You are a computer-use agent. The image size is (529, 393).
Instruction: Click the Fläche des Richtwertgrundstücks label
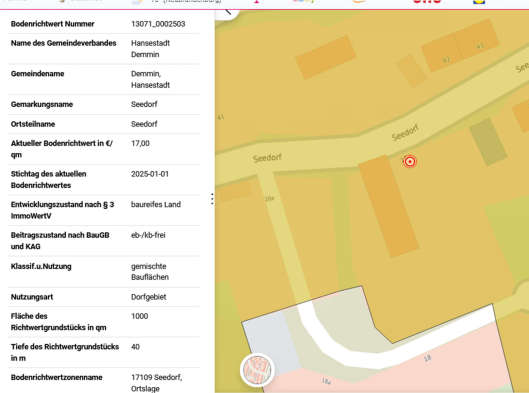click(58, 322)
